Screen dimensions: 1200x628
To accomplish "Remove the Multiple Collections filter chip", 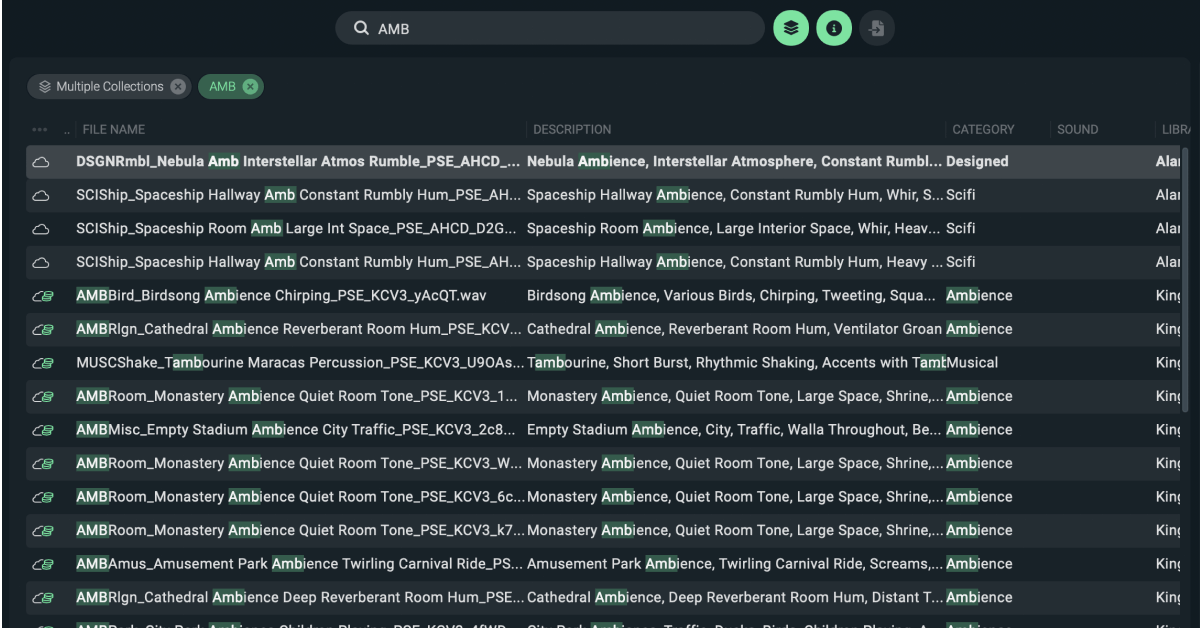I will pos(178,86).
